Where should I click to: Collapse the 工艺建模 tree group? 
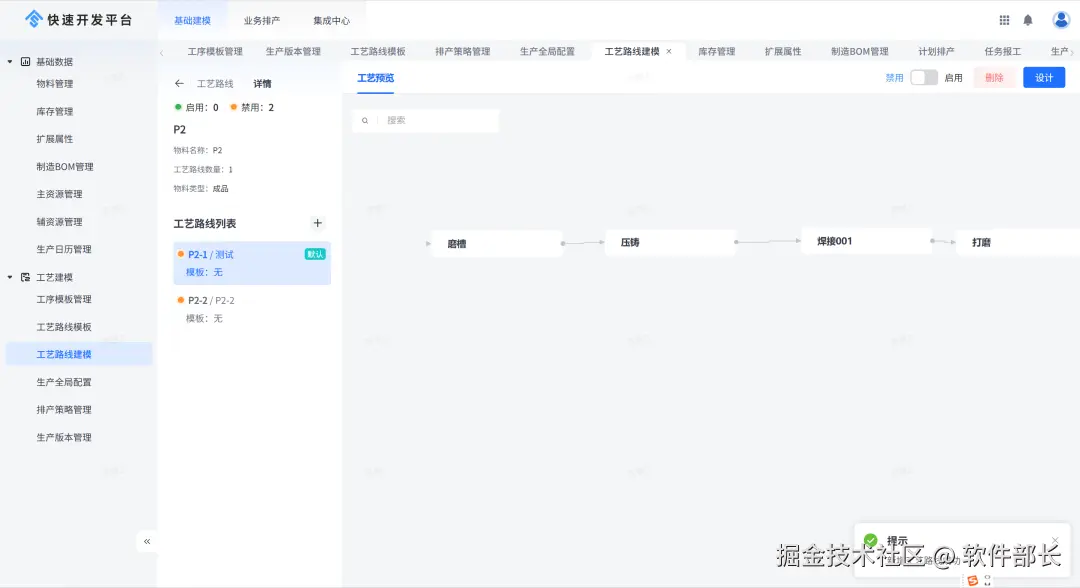point(10,277)
